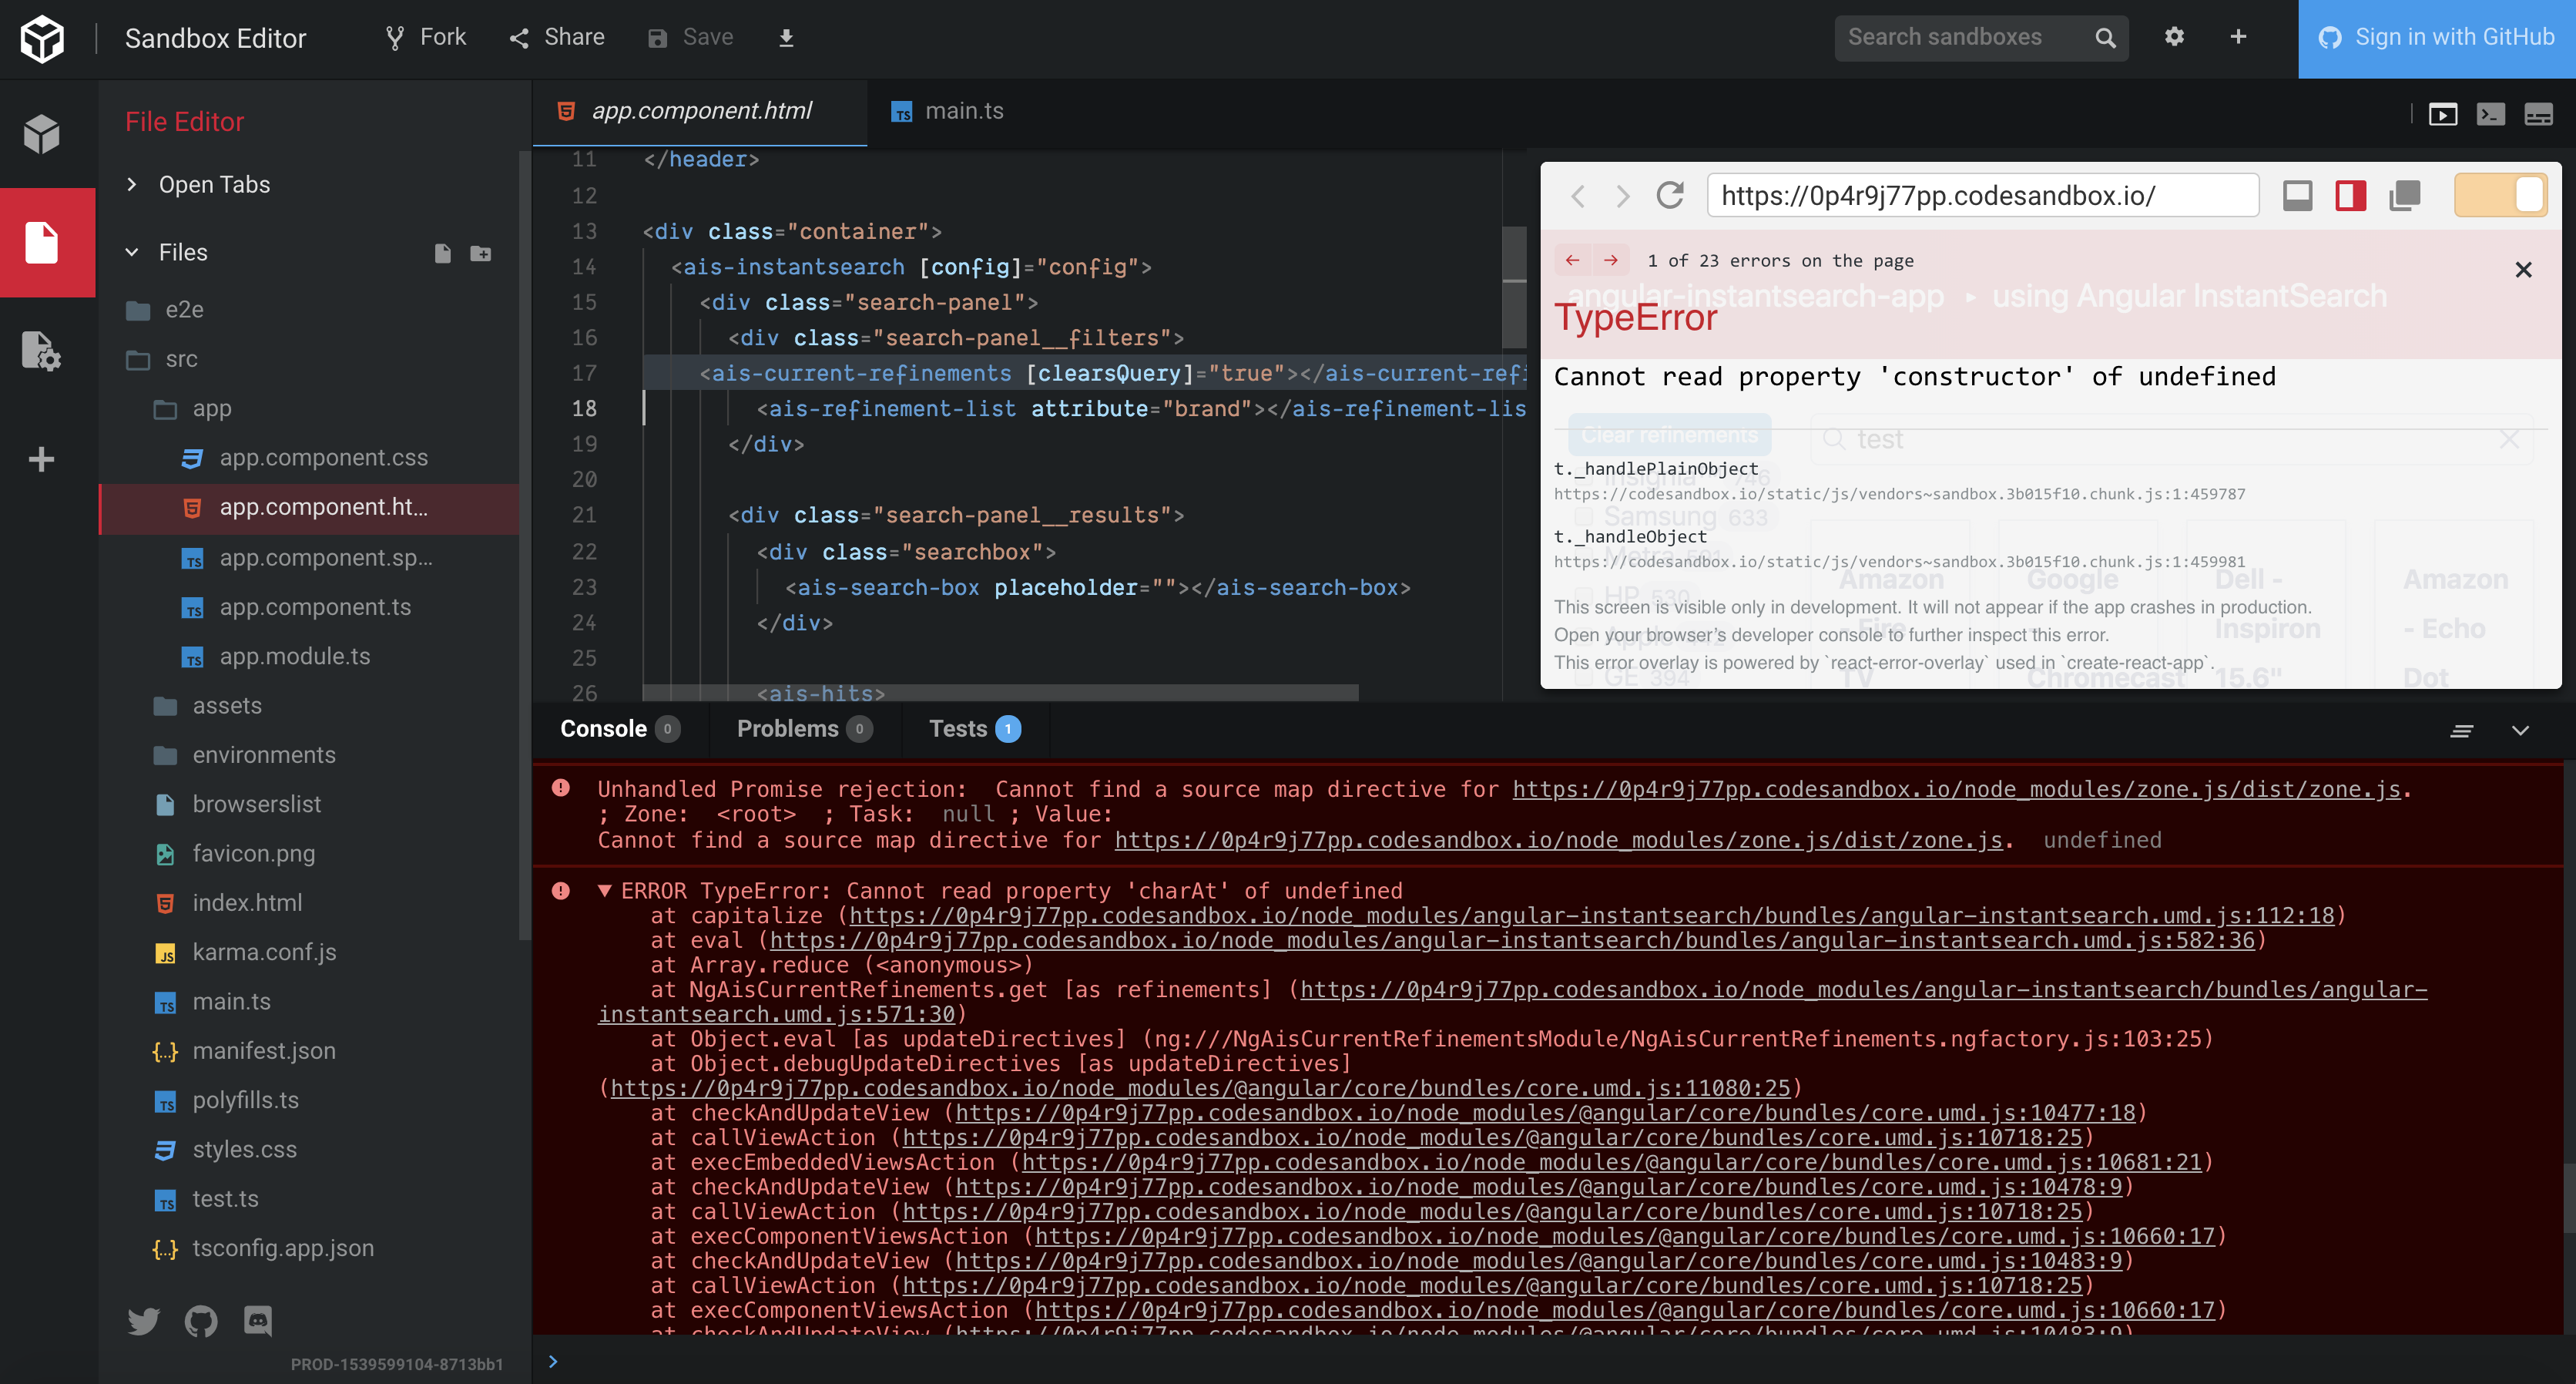The width and height of the screenshot is (2576, 1384).
Task: Open the Problems console tab
Action: [x=789, y=728]
